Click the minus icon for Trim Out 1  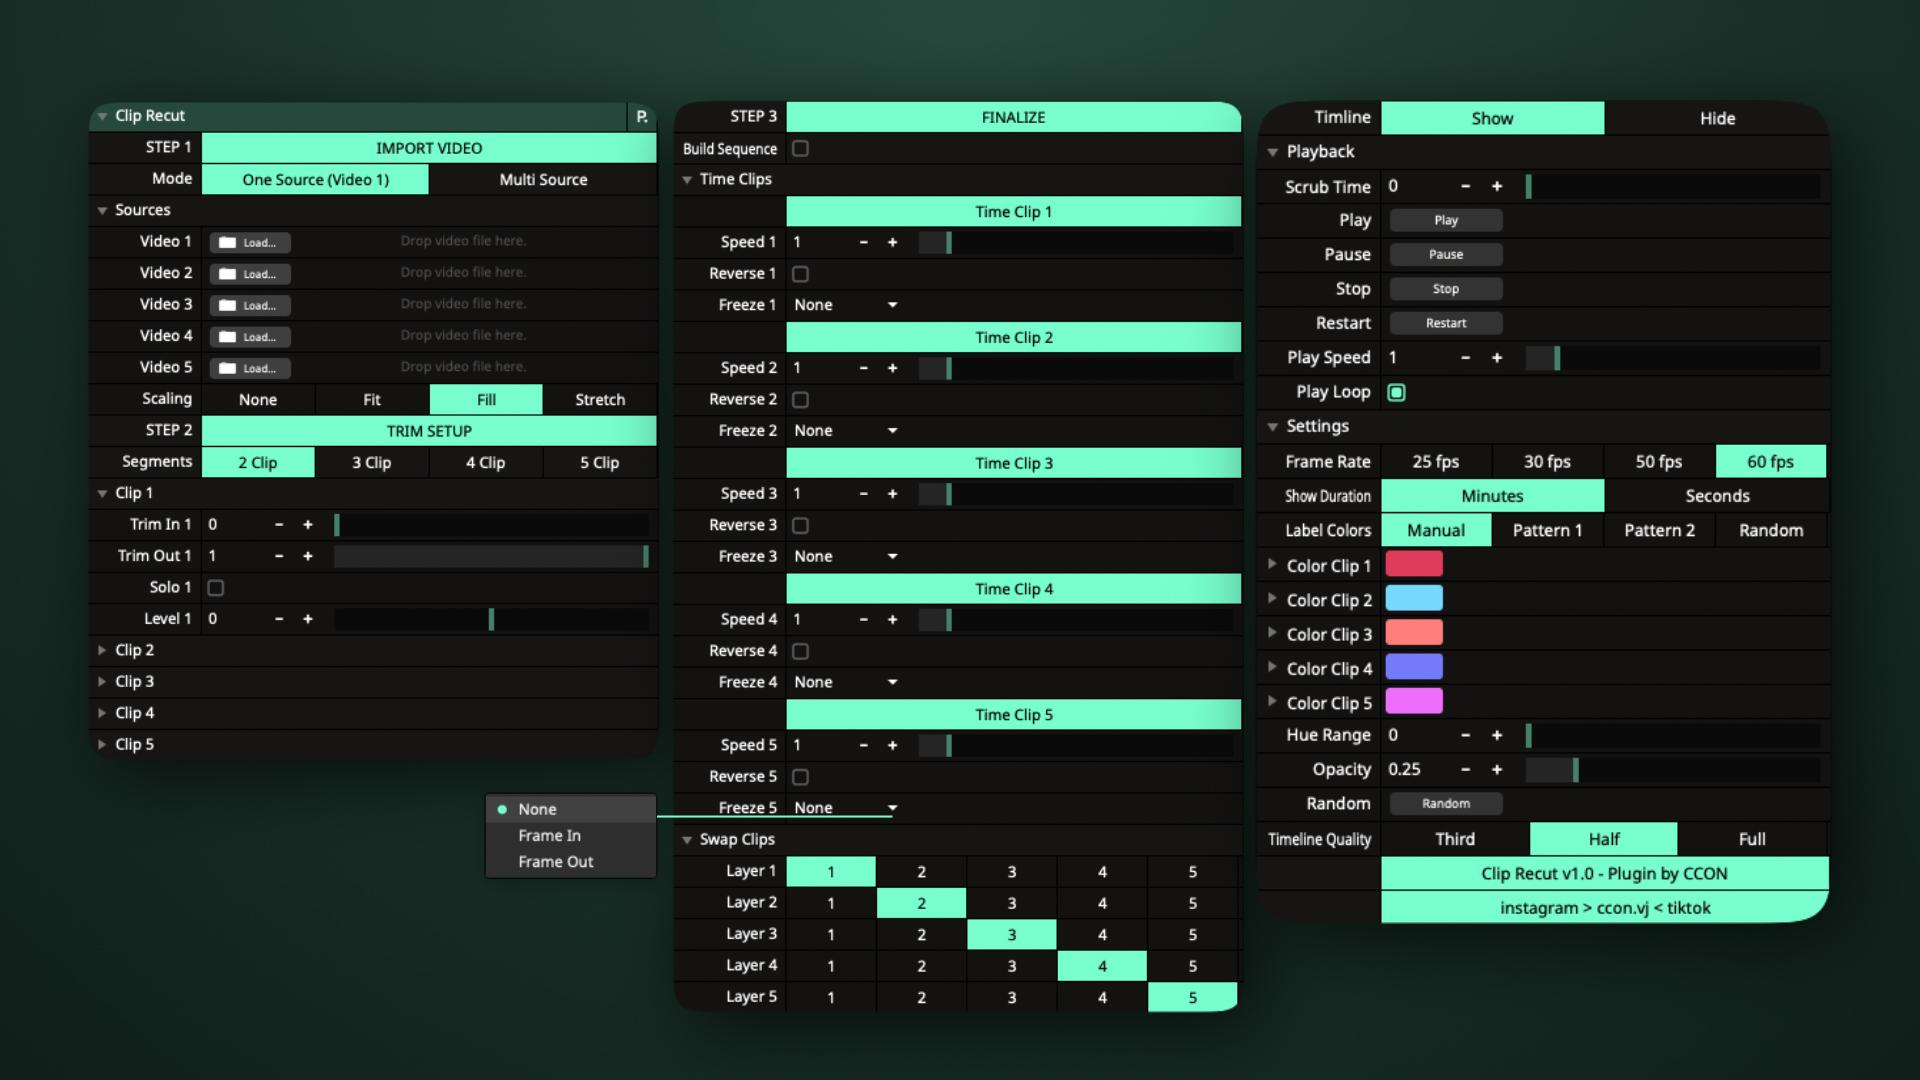[x=279, y=556]
